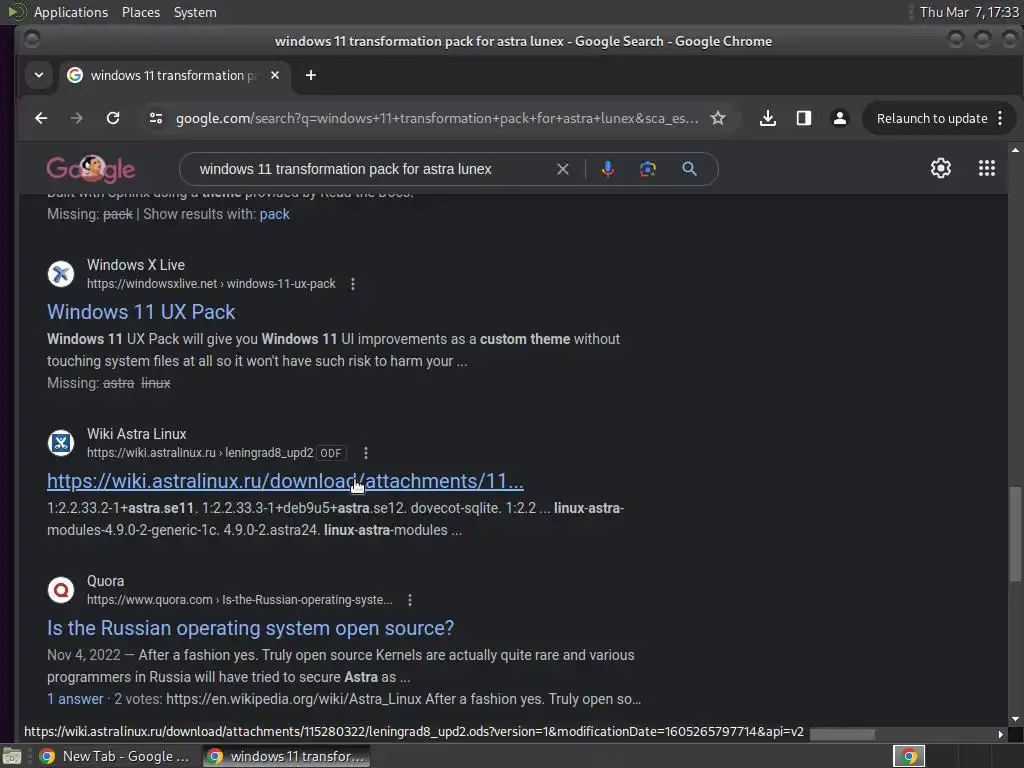Open the System menu
Screen dimensions: 1024x768
195,12
